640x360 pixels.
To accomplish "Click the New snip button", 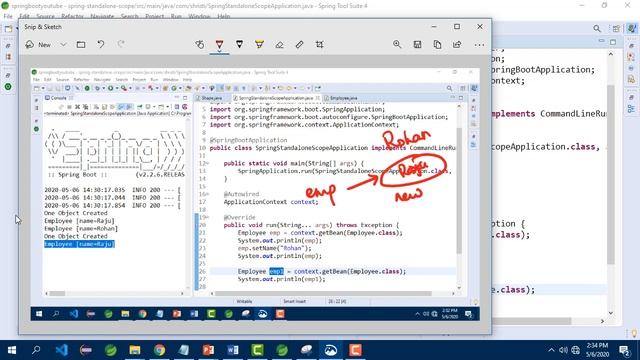I will click(38, 44).
